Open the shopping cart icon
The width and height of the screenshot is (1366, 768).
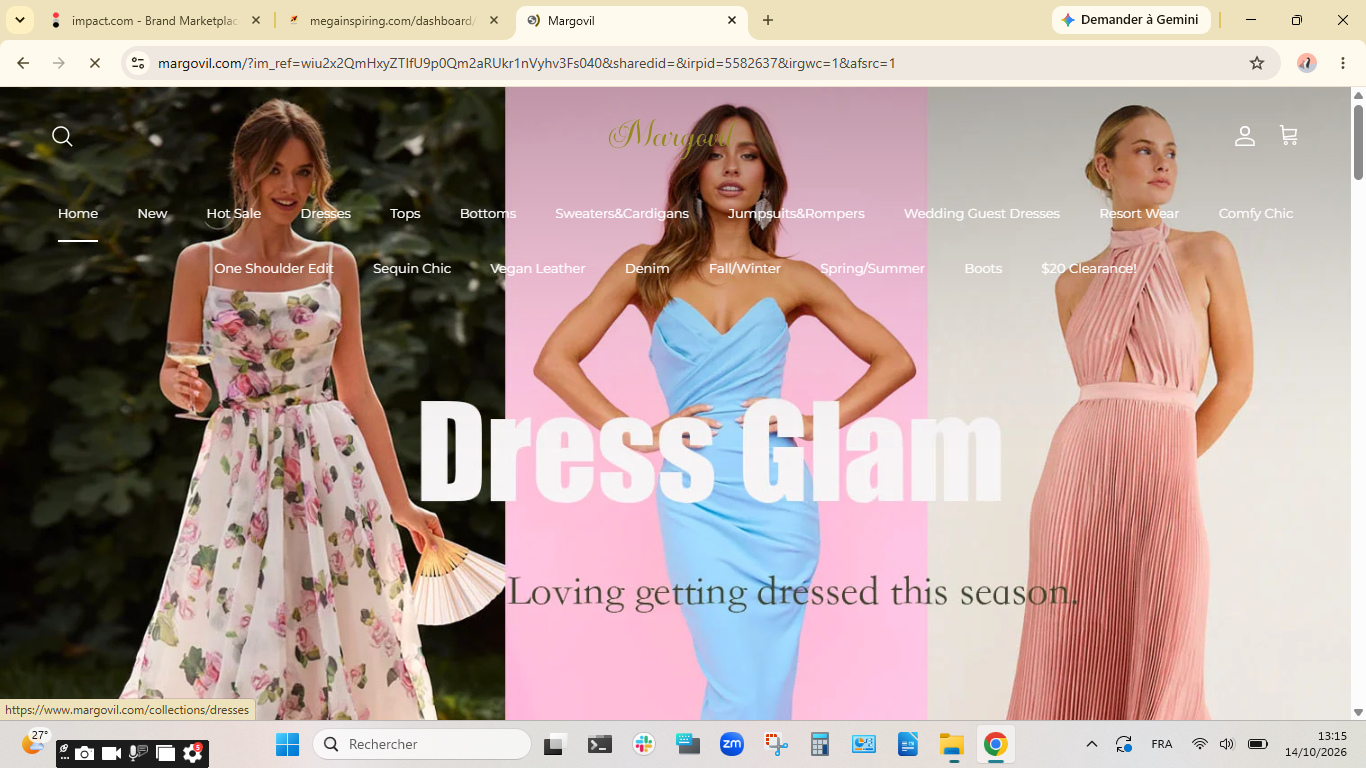pos(1288,135)
